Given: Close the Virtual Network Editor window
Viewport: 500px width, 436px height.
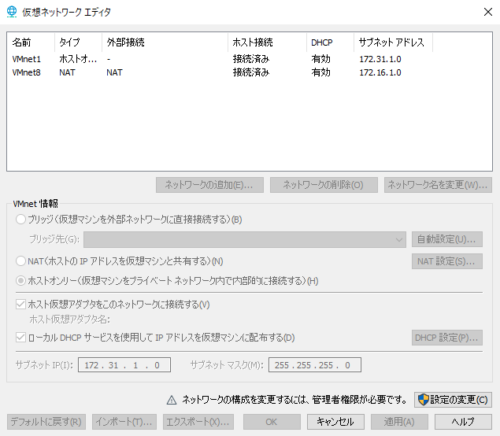Looking at the screenshot, I should pyautogui.click(x=488, y=12).
